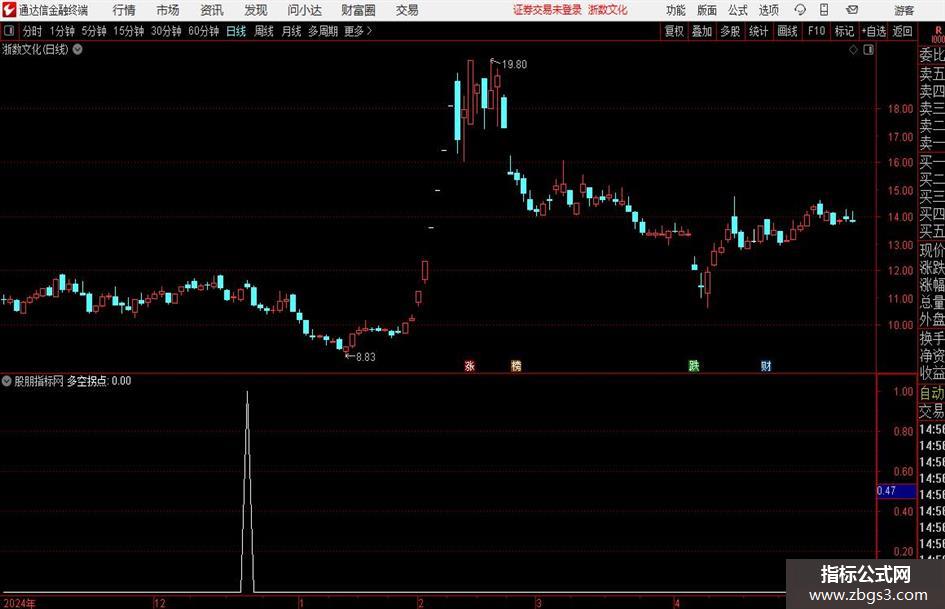945x609 pixels.
Task: Click the 2024年 date axis label
Action: (19, 603)
